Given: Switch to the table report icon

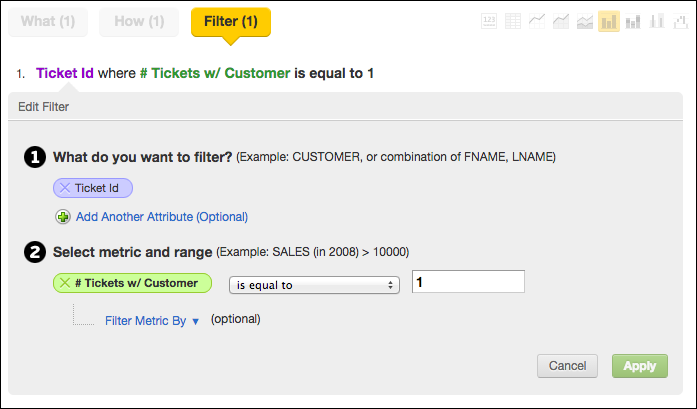Looking at the screenshot, I should tap(513, 21).
